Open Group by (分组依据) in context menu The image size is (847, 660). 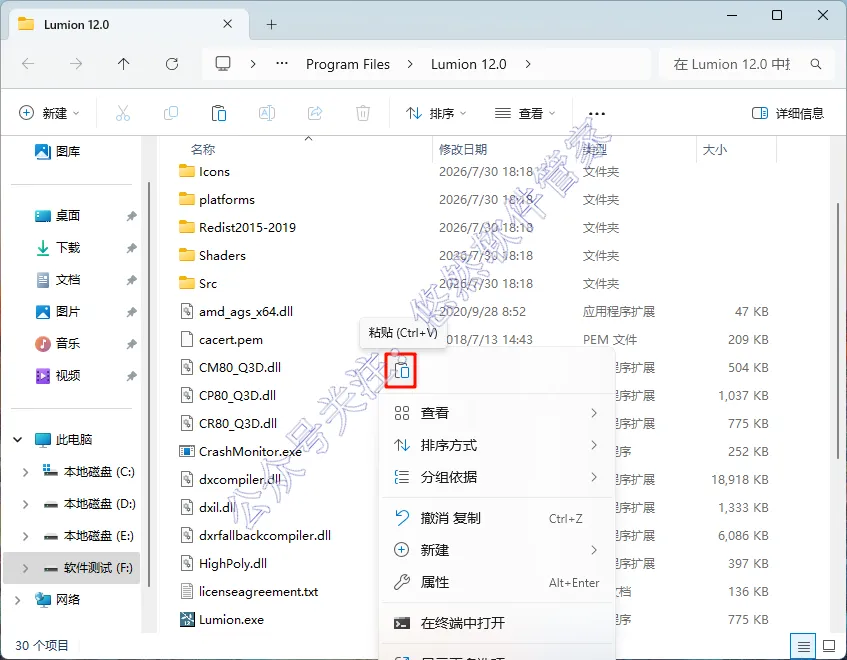[x=496, y=477]
